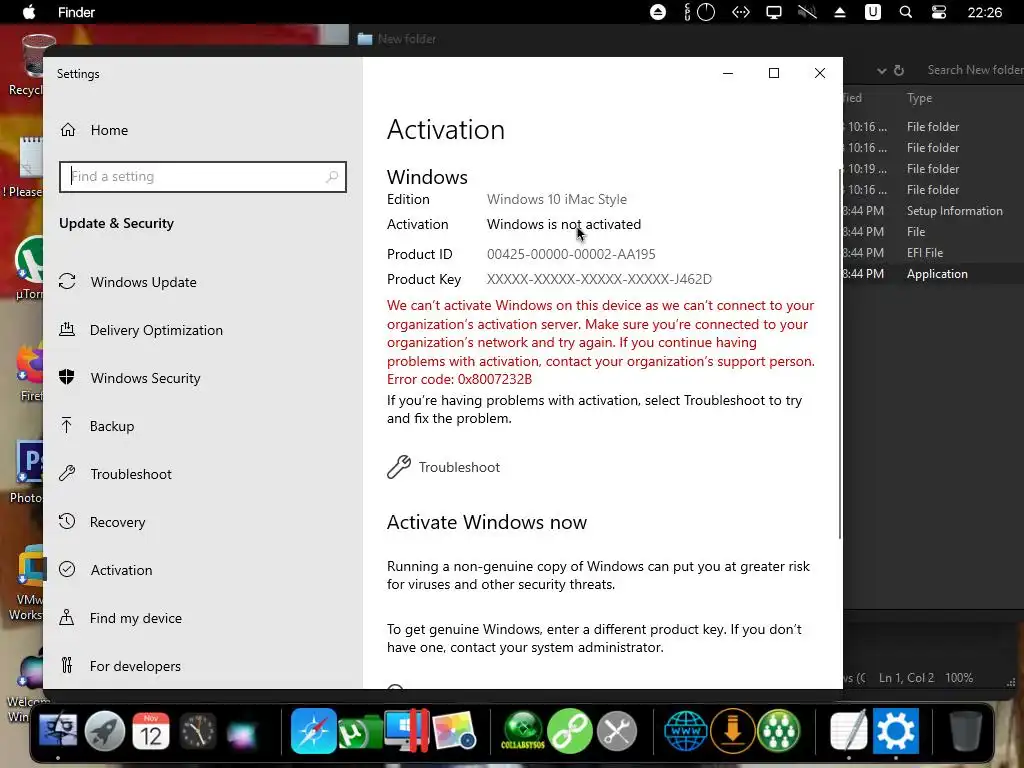
Task: Open Finder from the dock
Action: pos(57,730)
